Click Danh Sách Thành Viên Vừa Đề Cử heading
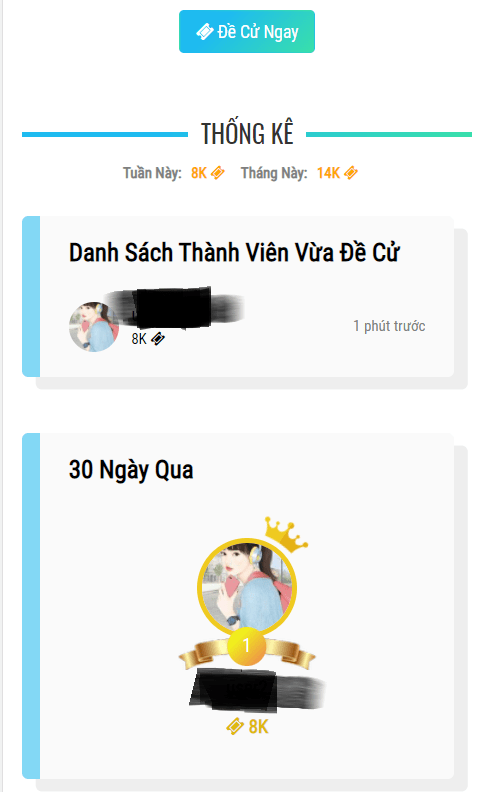 click(x=234, y=253)
